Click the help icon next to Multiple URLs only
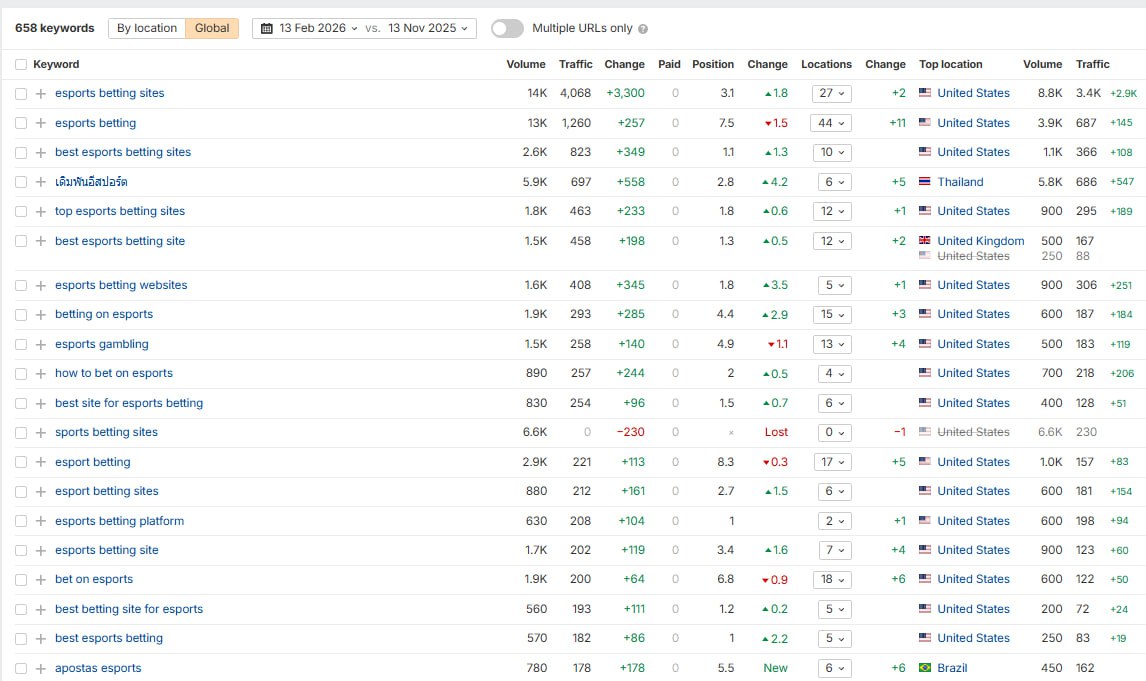The height and width of the screenshot is (681, 1146). coord(643,29)
